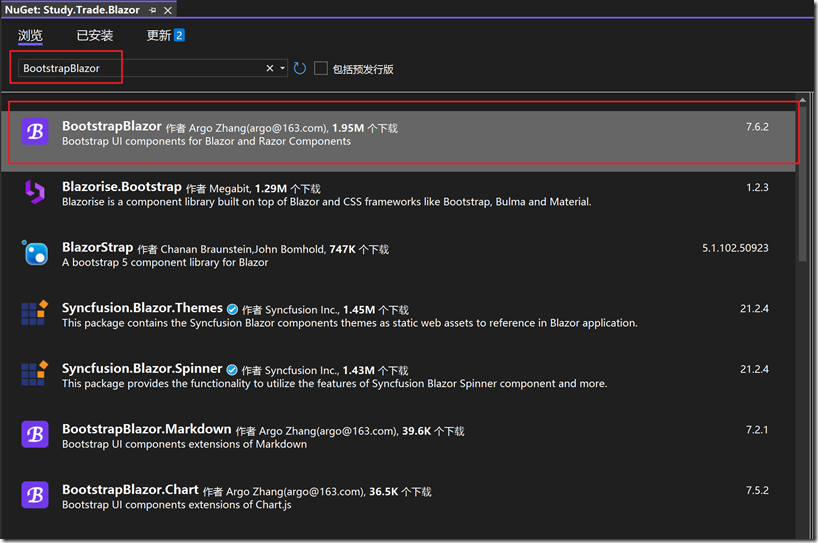Click 'Bootstrap UI components extensions of Chart.js' description
This screenshot has height=543, width=818.
(x=176, y=504)
